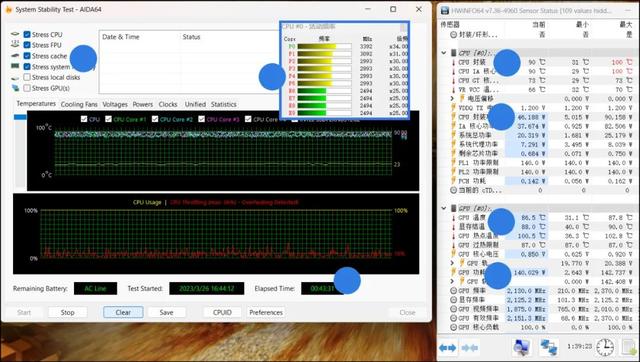Expand the 电压偏移 sensor row
This screenshot has height=362, width=640.
pos(452,98)
